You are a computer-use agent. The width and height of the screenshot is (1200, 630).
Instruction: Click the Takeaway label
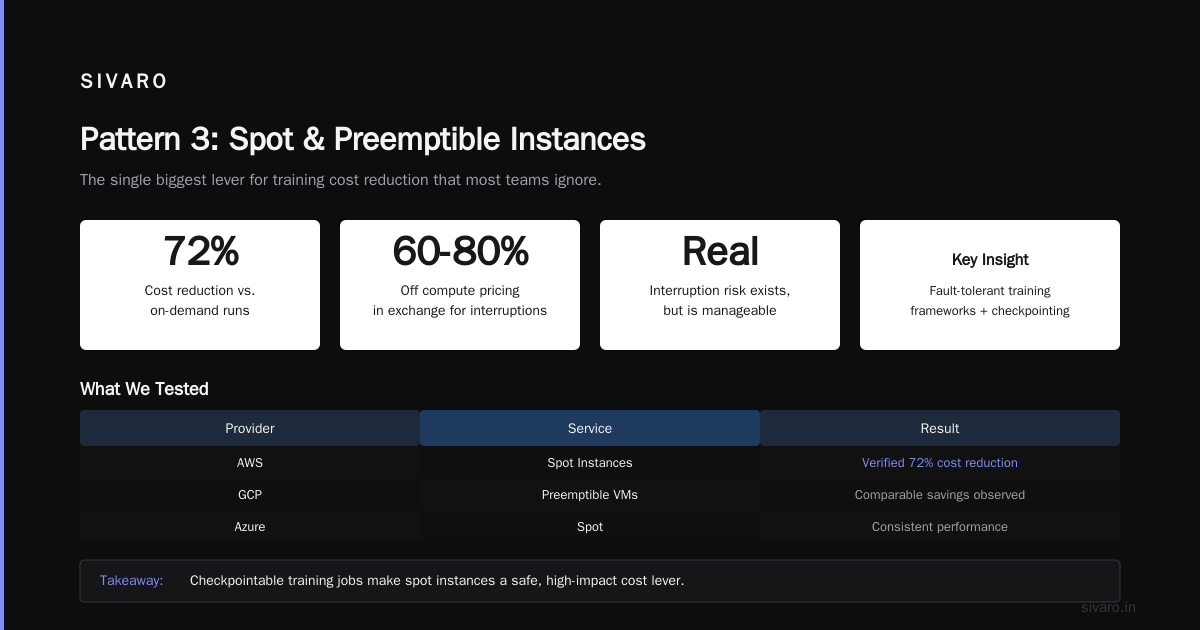point(131,581)
